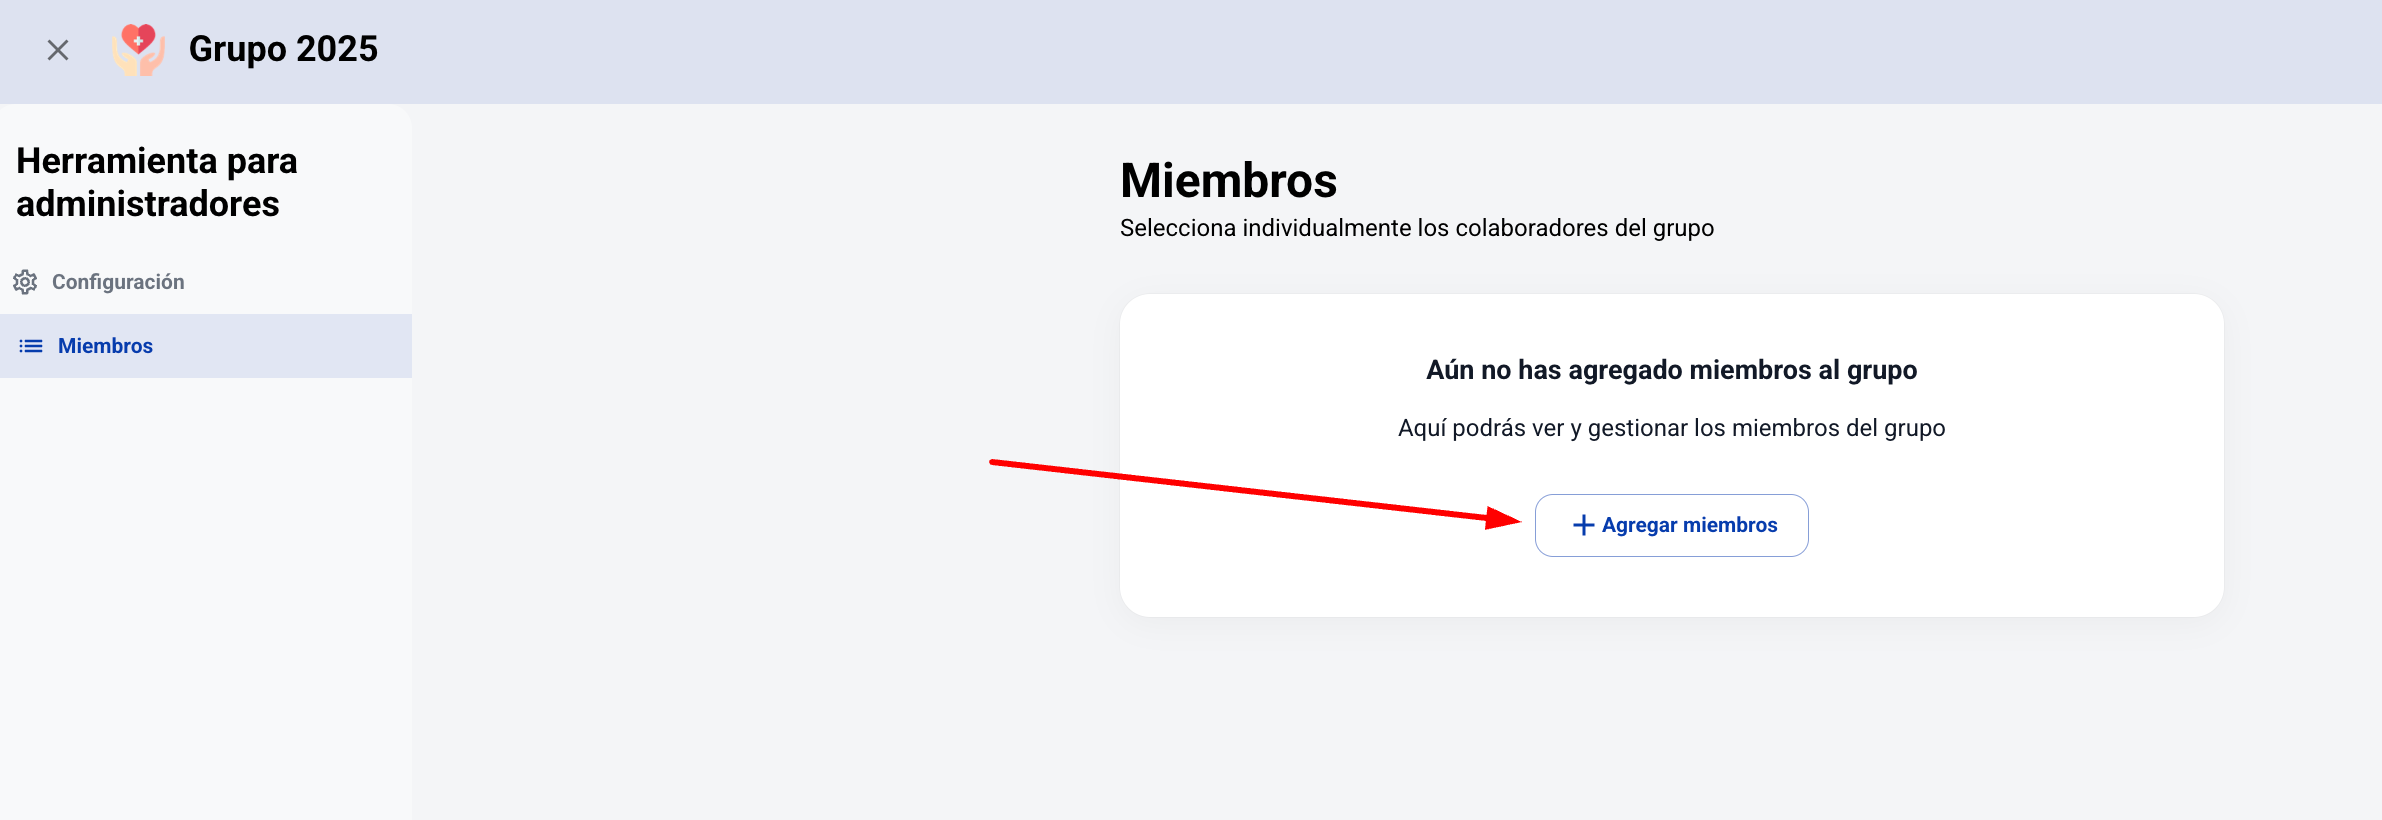Click the red arrow's arrowhead
Image resolution: width=2382 pixels, height=820 pixels.
point(1503,517)
